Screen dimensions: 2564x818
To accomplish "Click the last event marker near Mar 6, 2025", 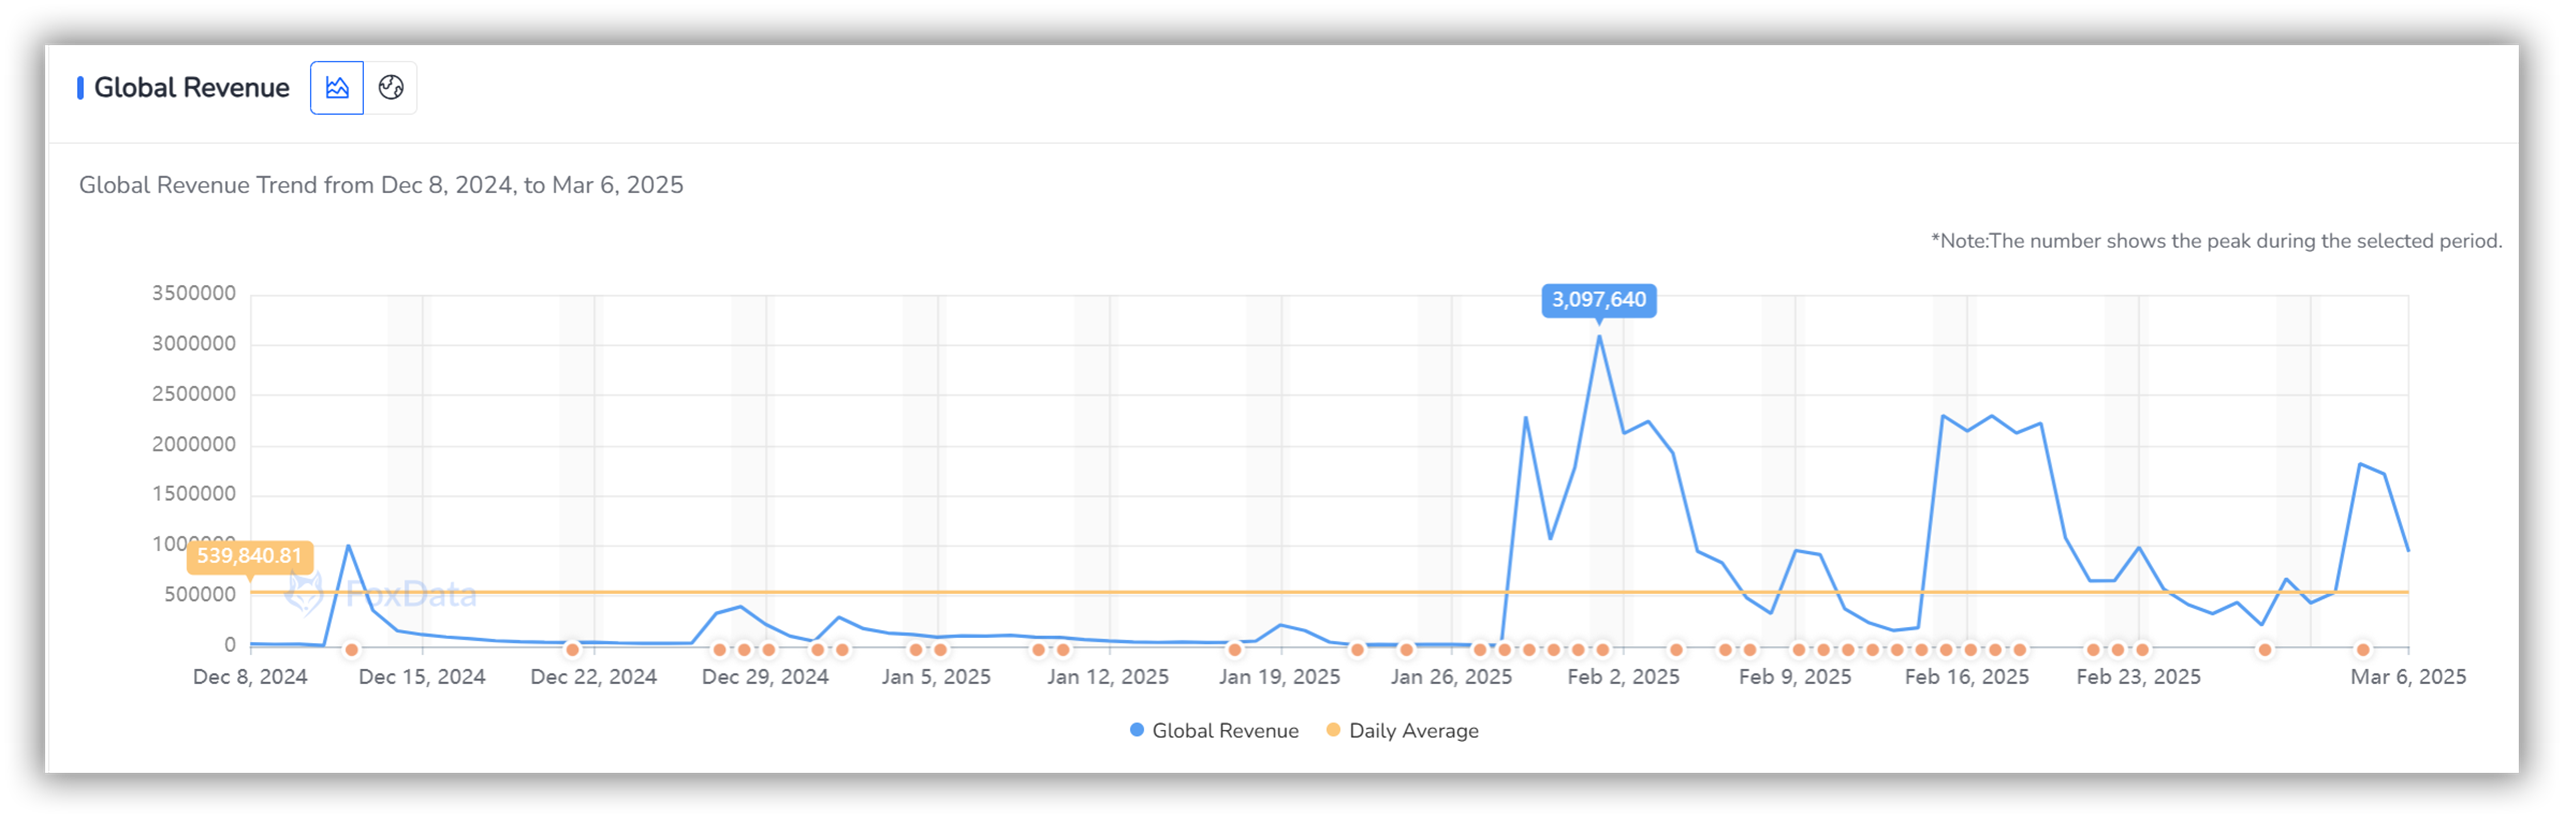I will pyautogui.click(x=2362, y=650).
